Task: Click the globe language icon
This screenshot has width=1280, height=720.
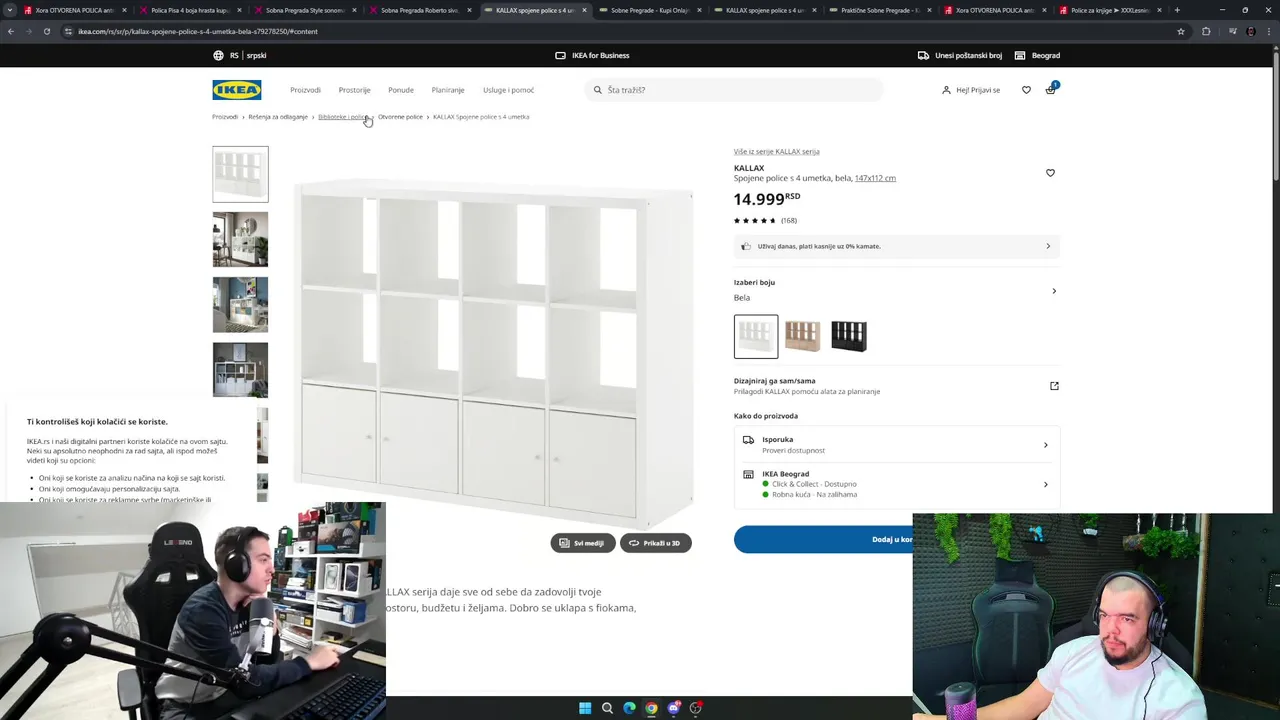Action: coord(218,56)
